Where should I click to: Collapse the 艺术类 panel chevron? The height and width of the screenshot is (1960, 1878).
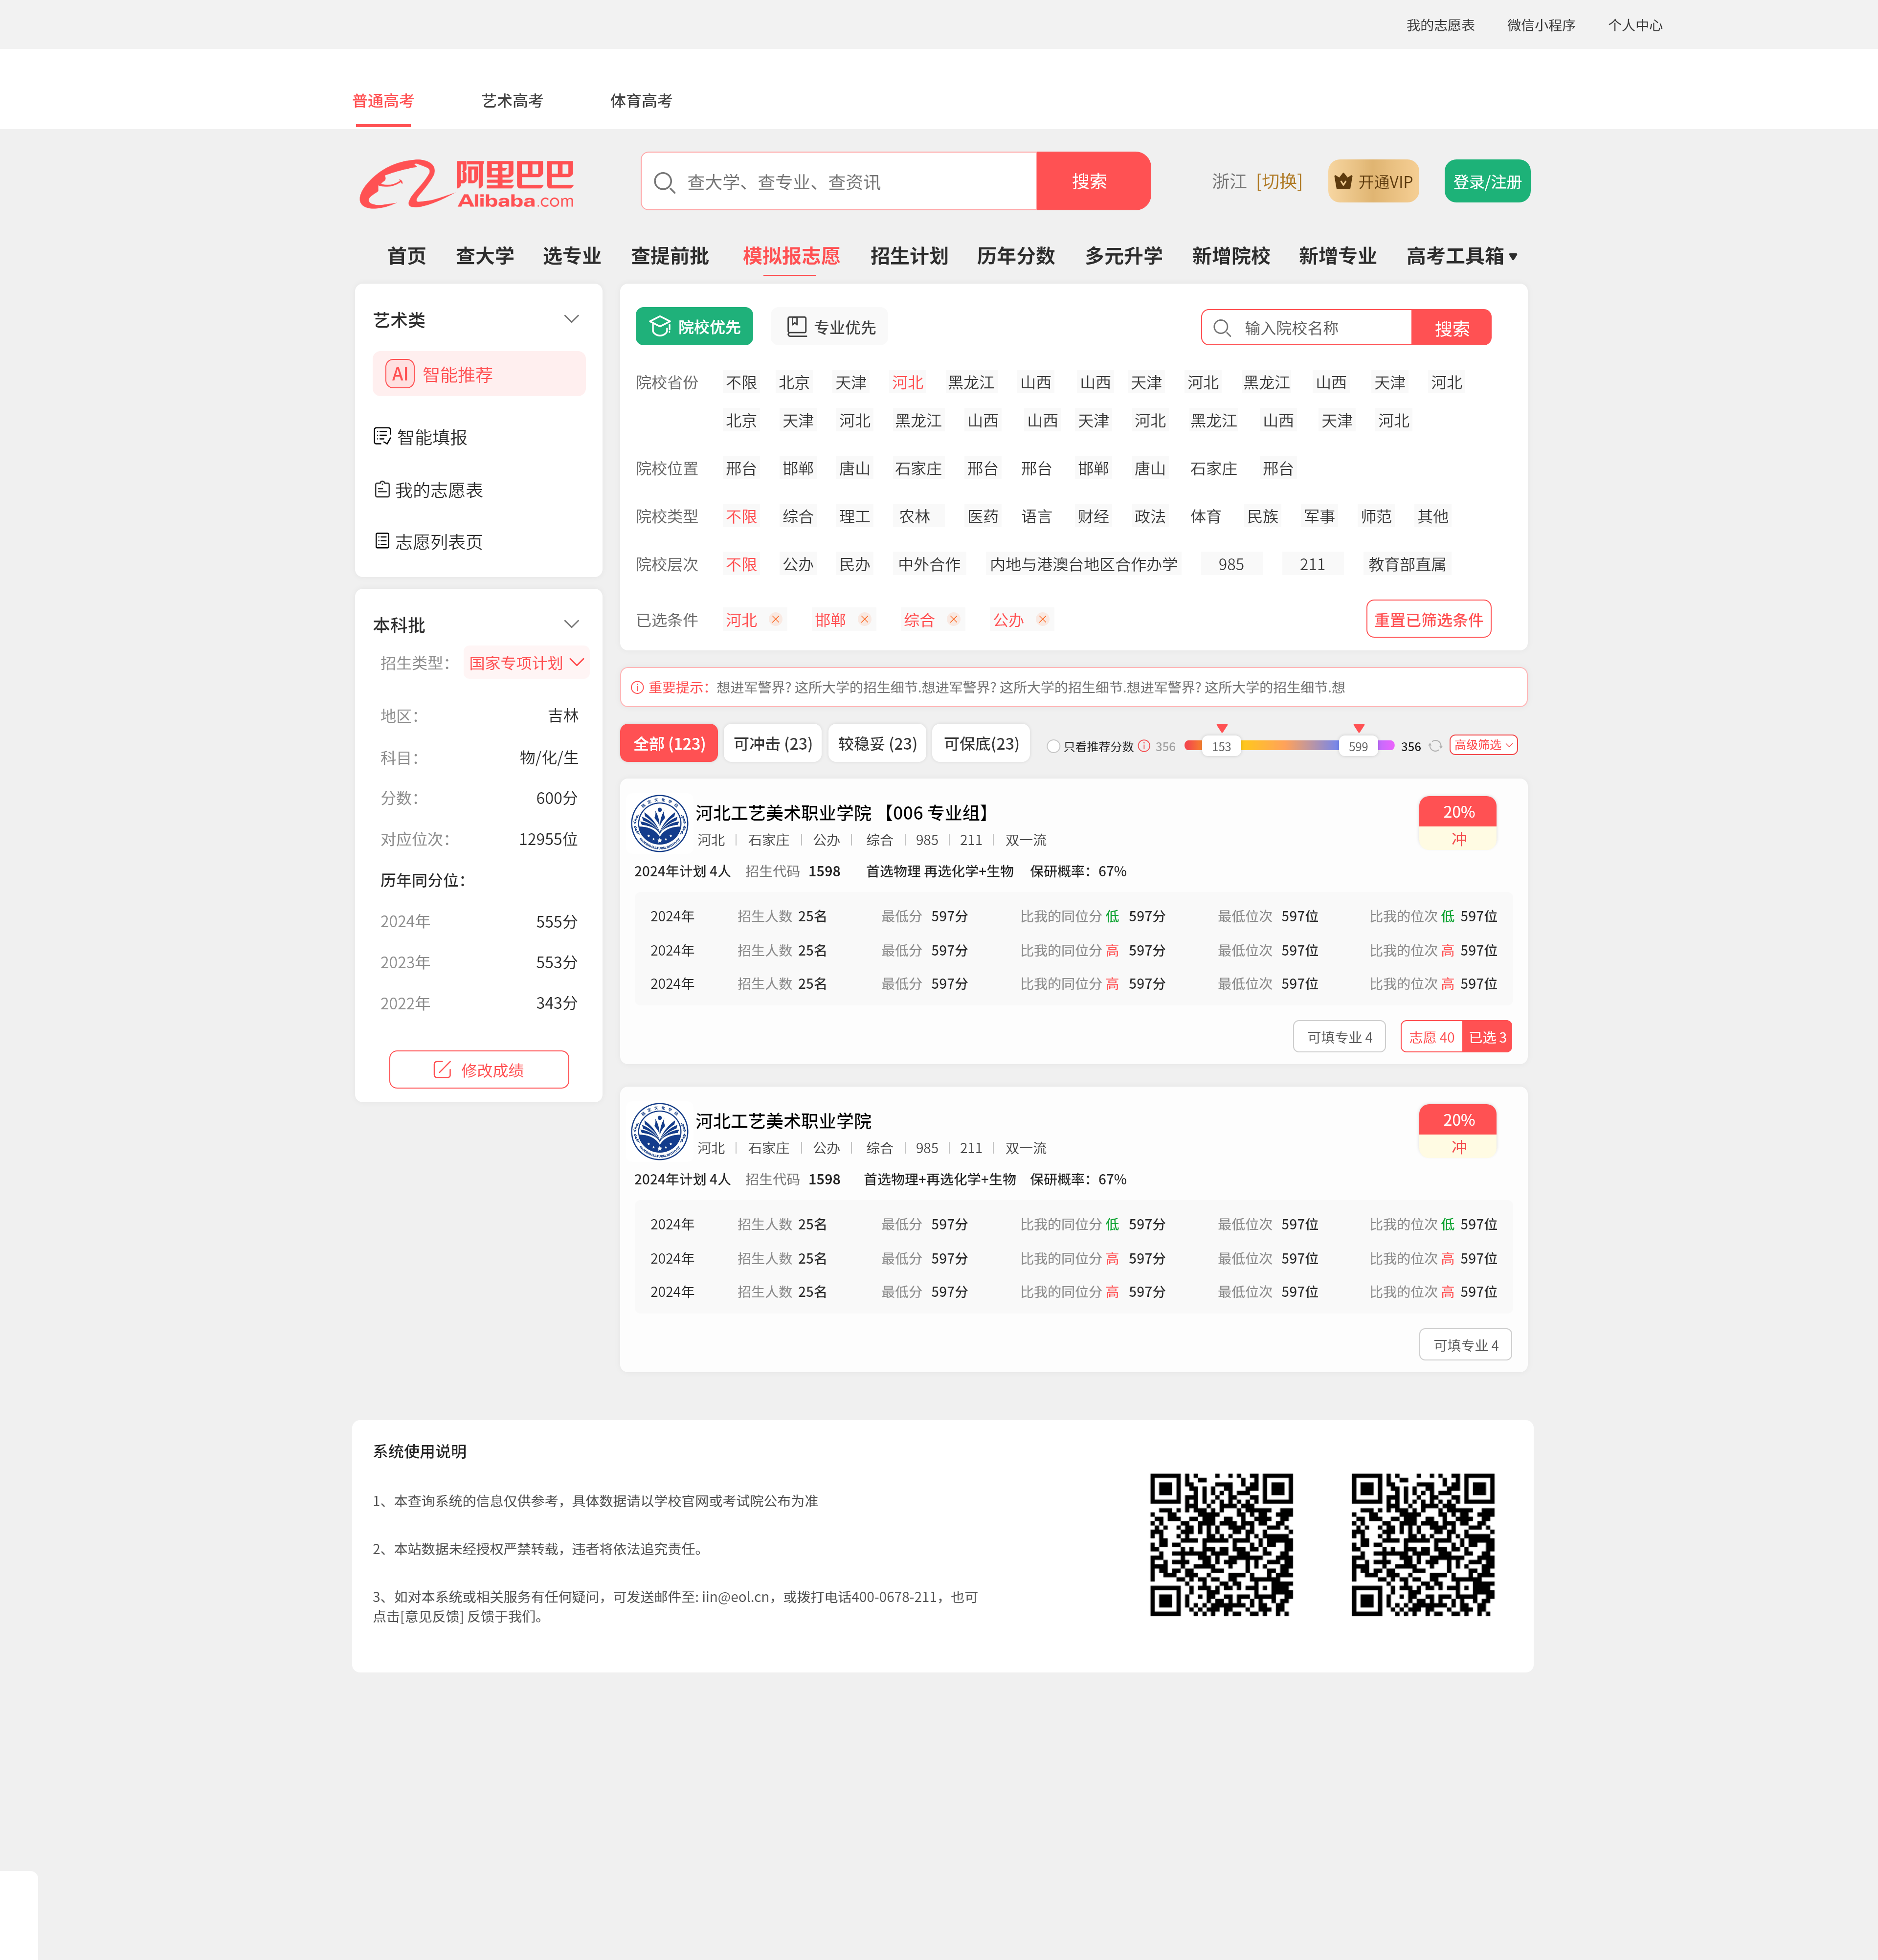[571, 319]
